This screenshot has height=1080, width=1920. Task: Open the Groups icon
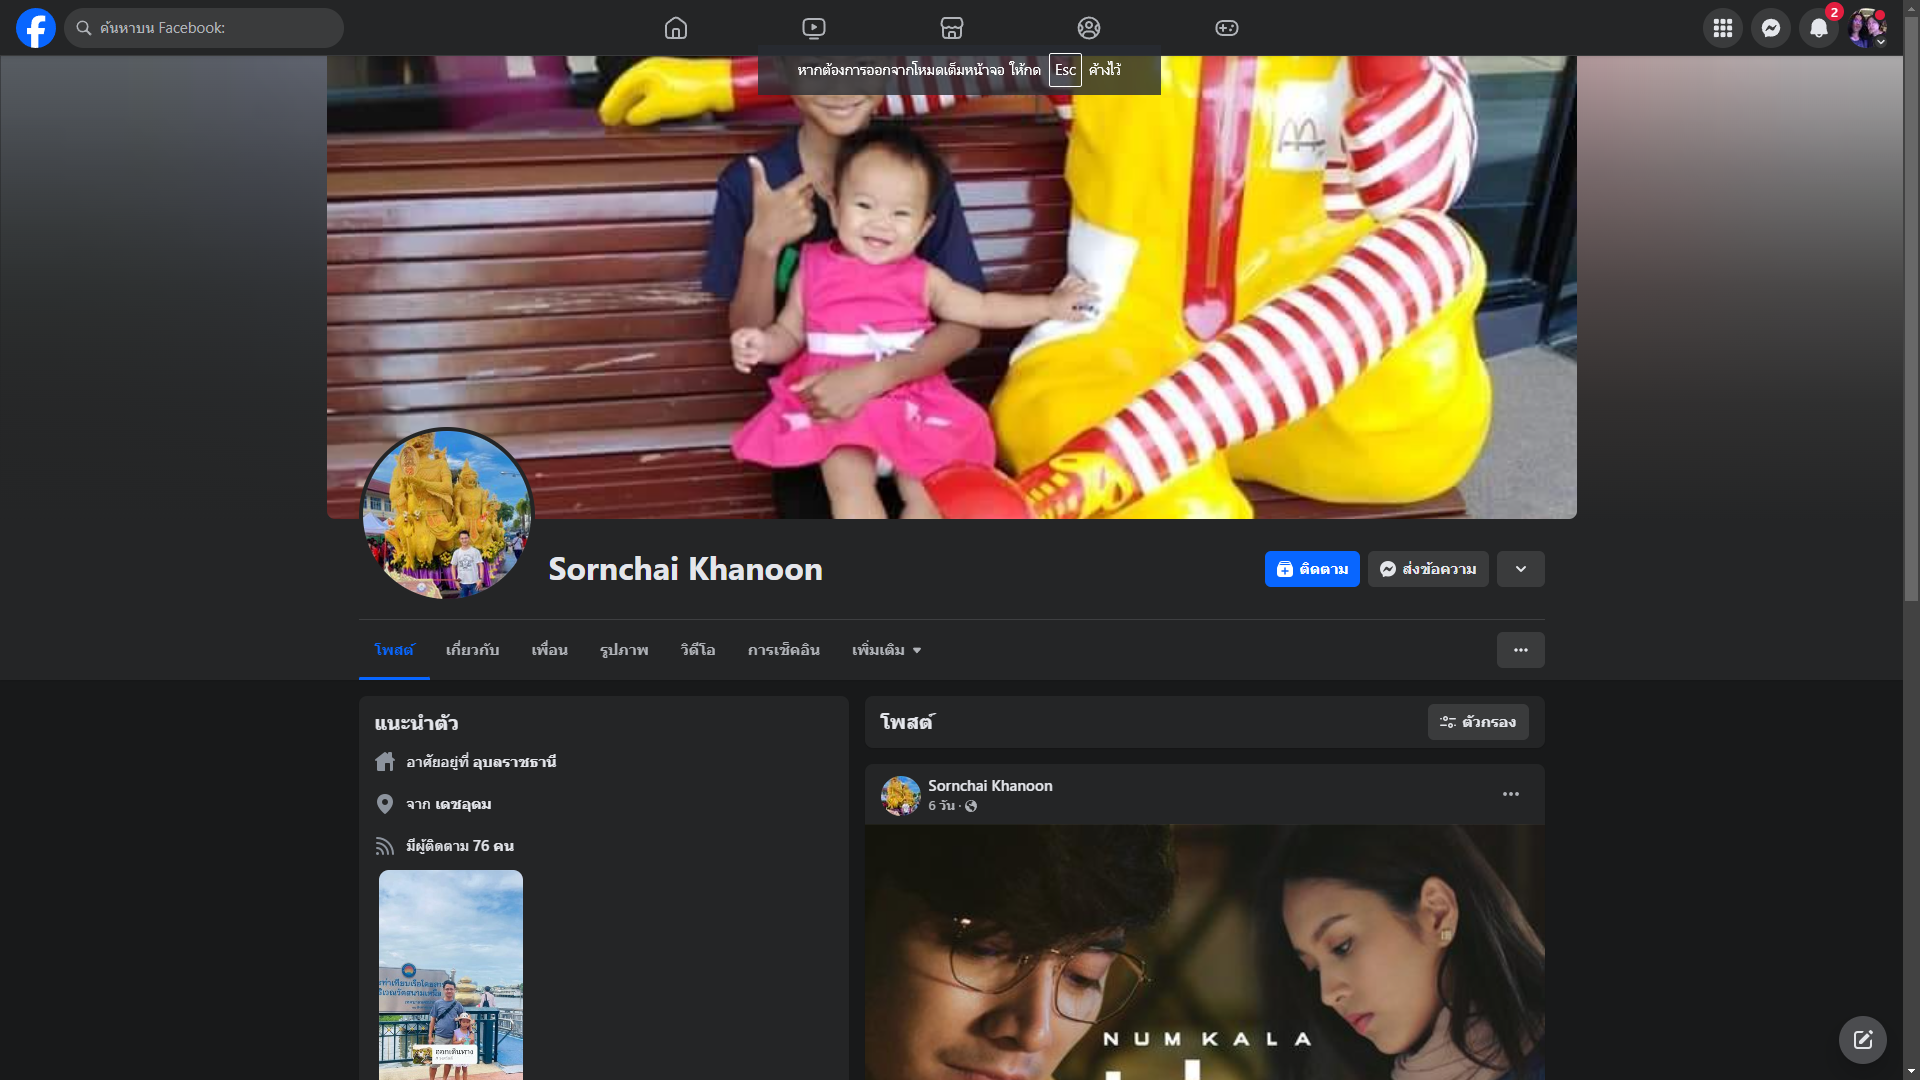coord(1089,28)
